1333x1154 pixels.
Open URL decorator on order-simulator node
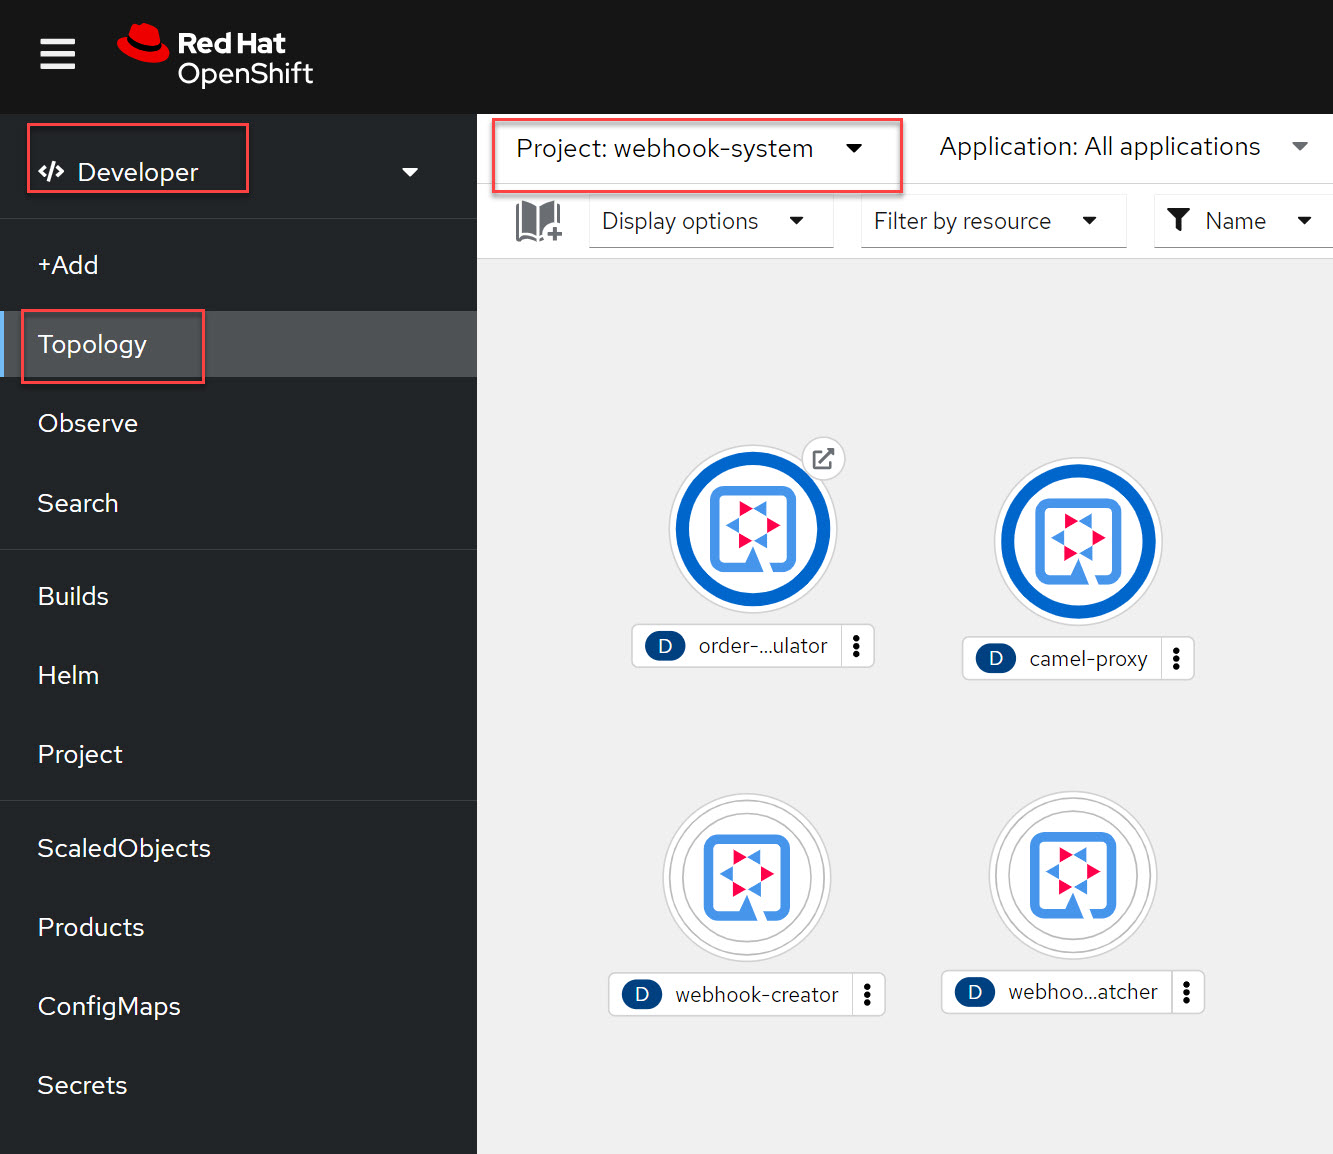pyautogui.click(x=823, y=459)
